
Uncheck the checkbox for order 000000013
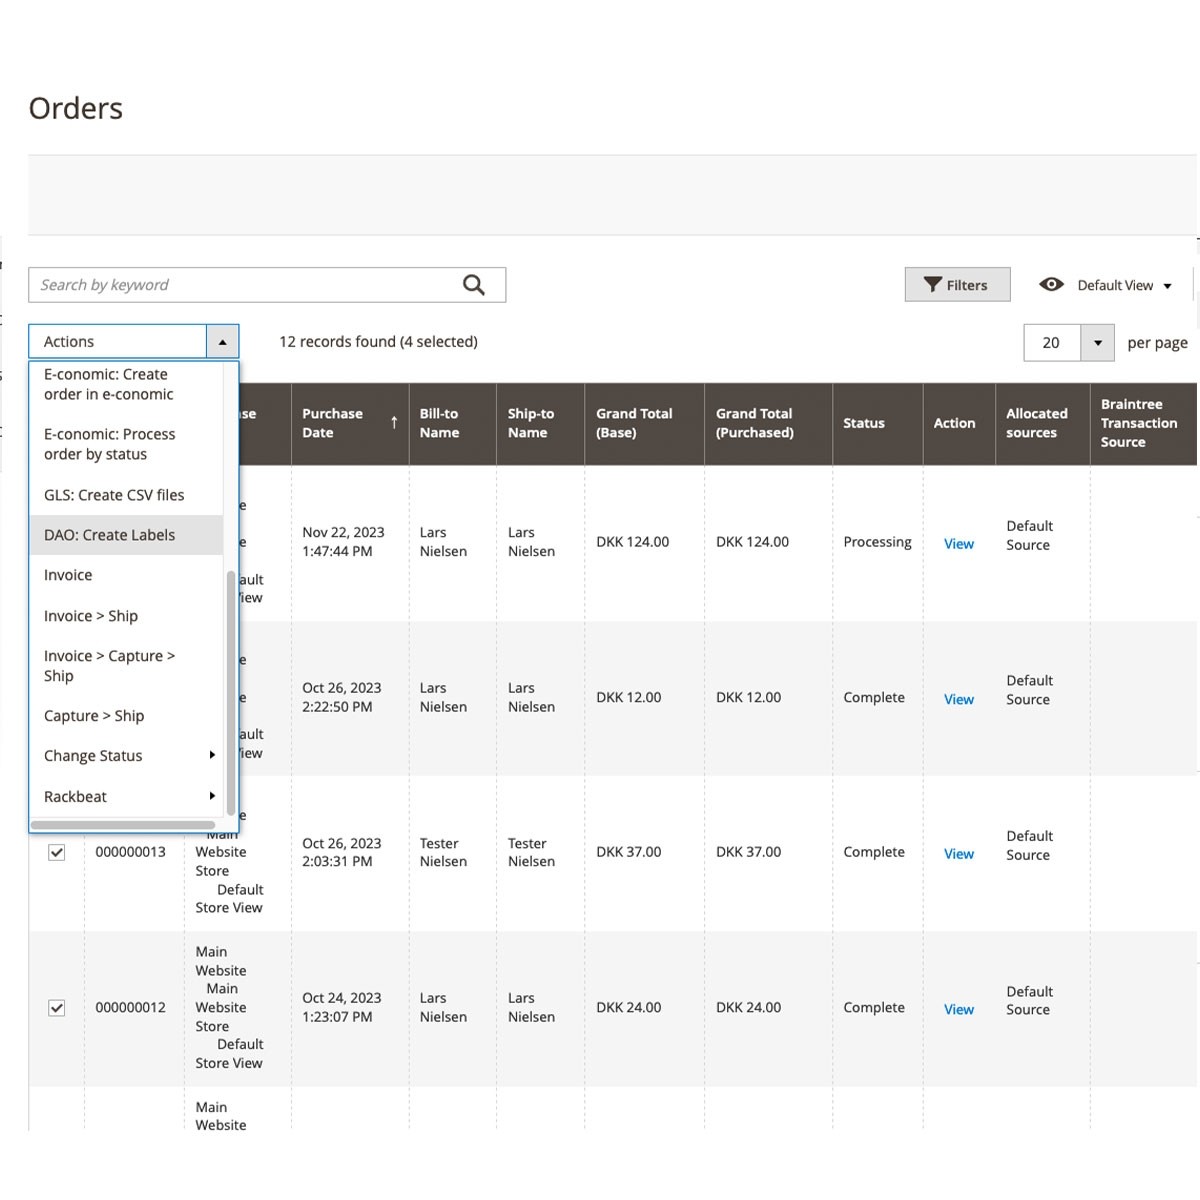point(57,852)
